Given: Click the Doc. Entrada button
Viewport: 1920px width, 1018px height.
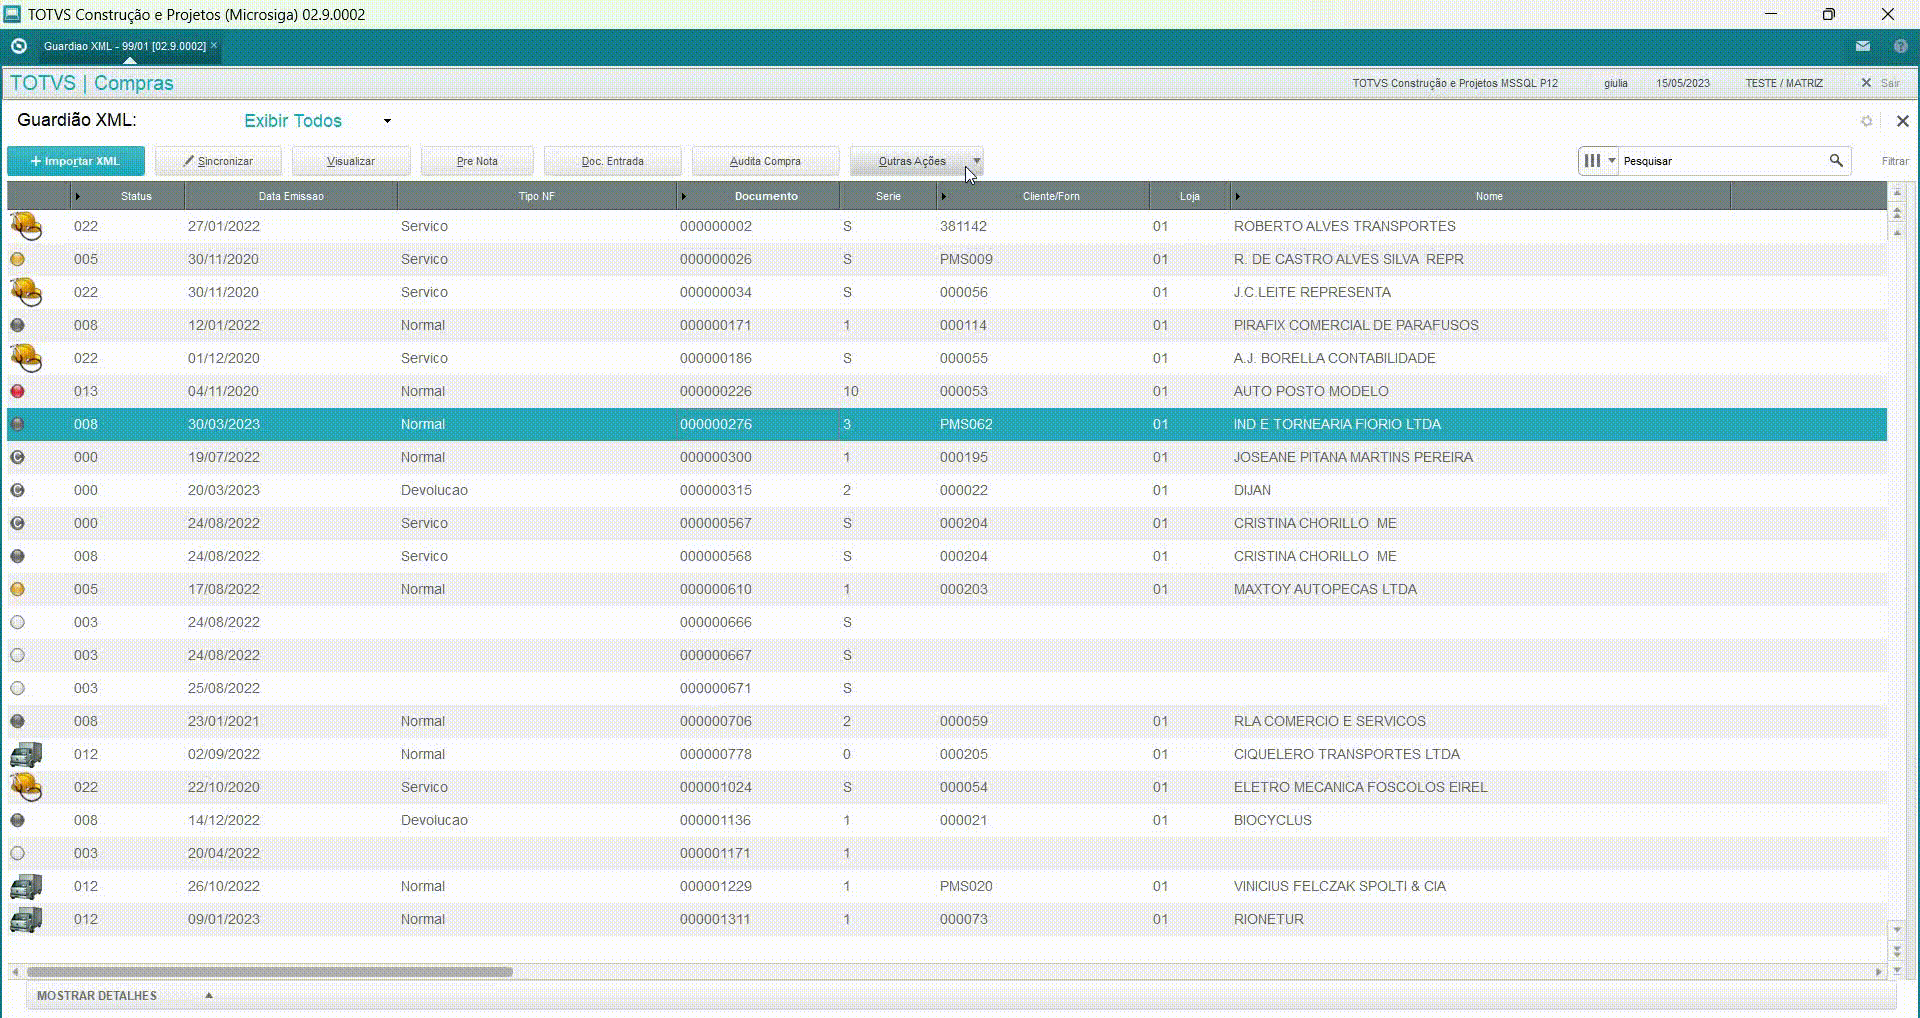Looking at the screenshot, I should 613,161.
